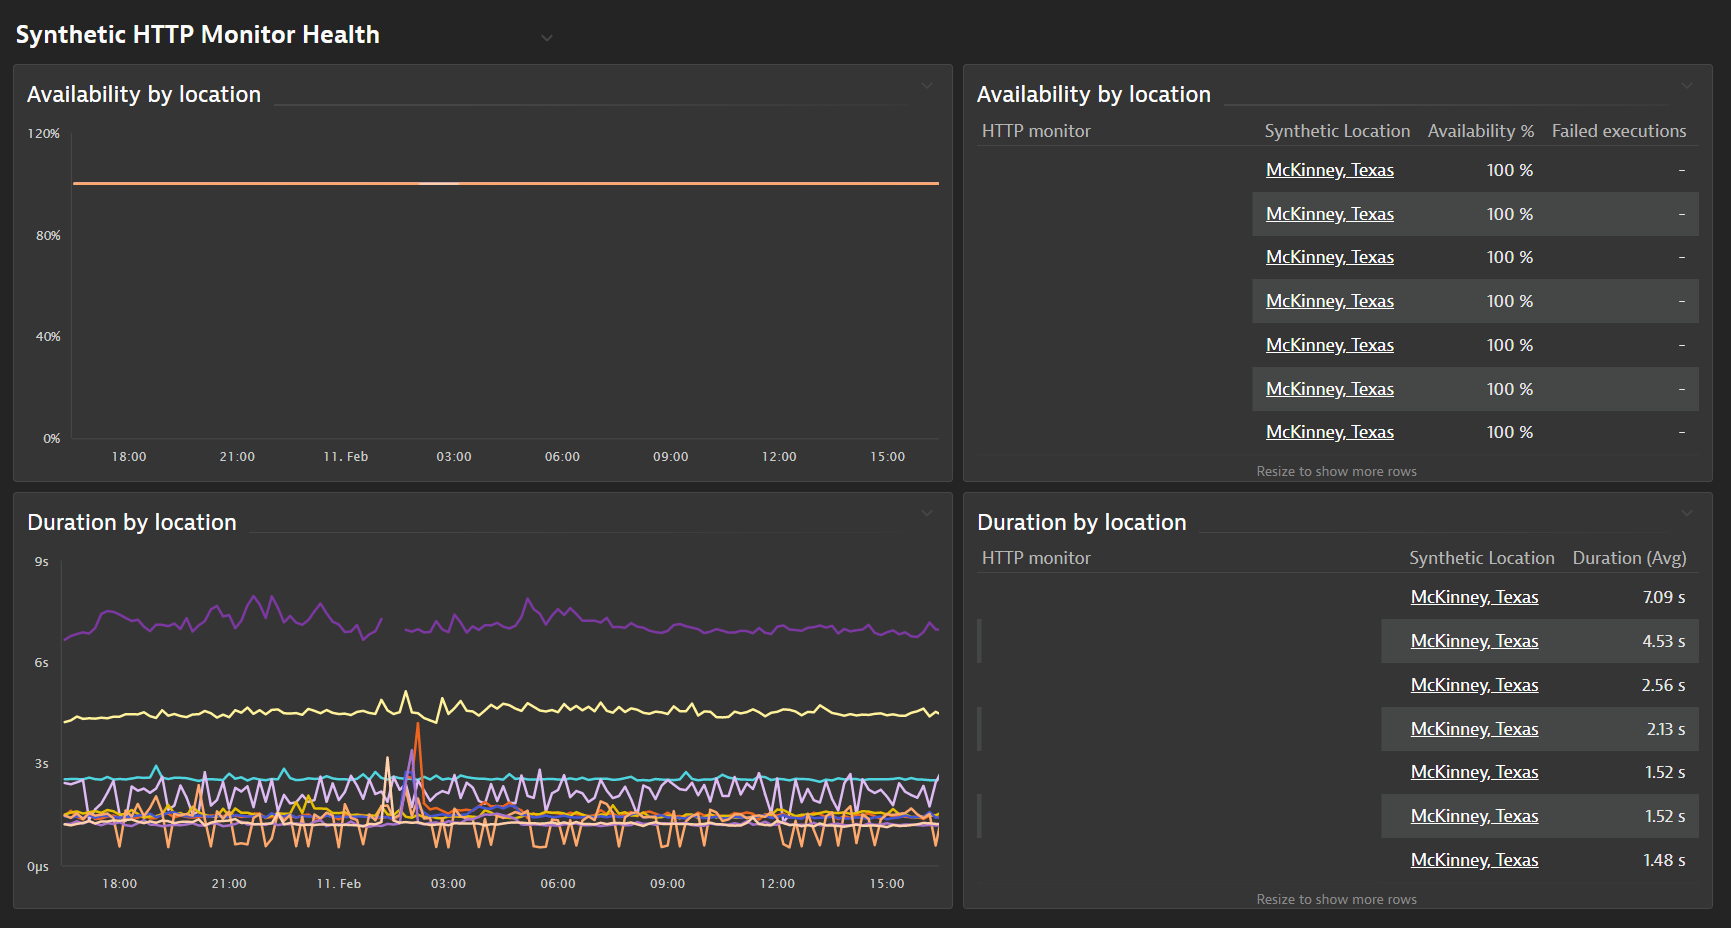Click the Availability % column header

[x=1480, y=131]
